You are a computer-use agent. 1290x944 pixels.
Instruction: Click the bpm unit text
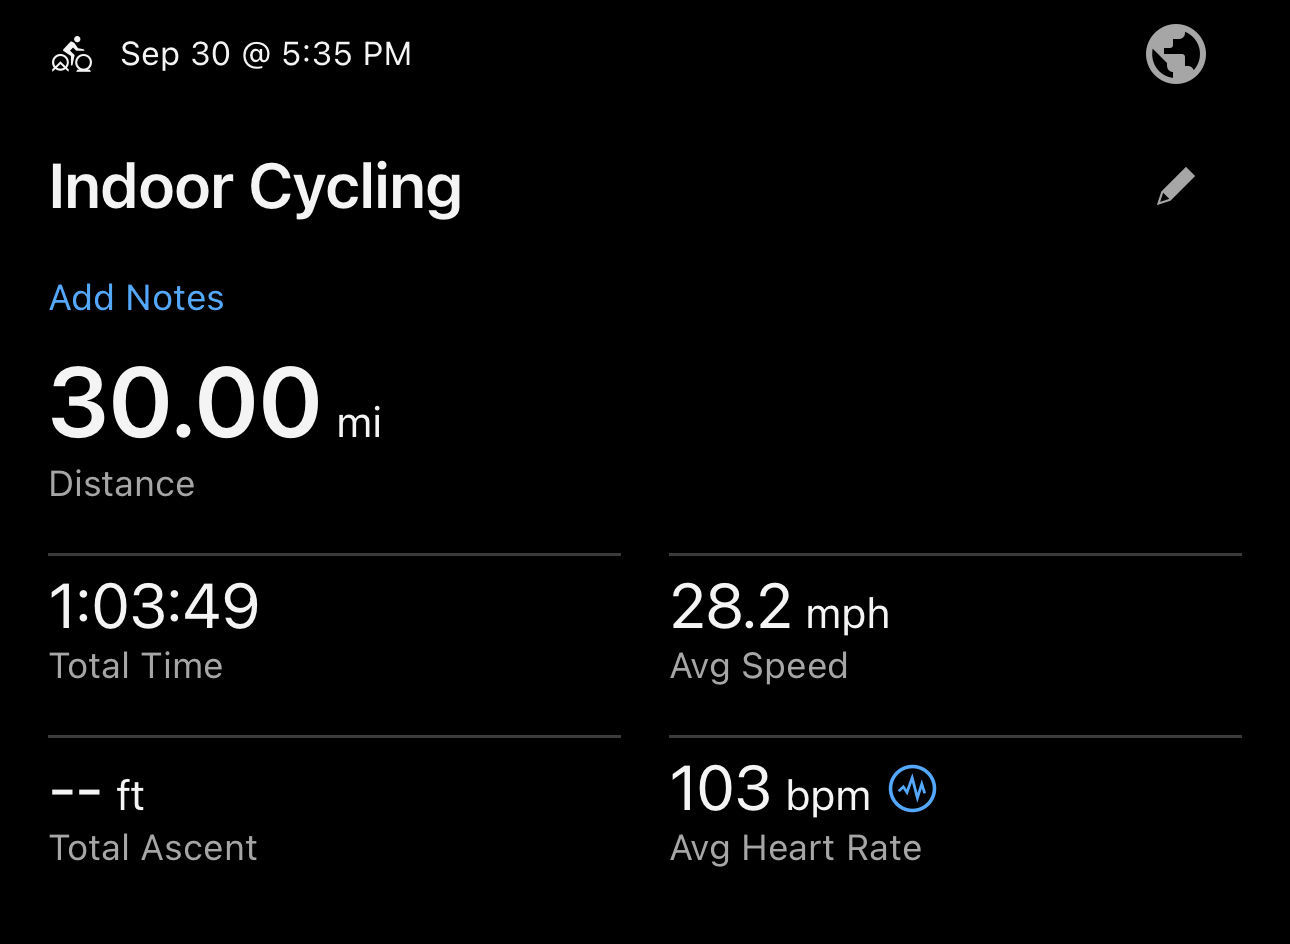coord(828,796)
